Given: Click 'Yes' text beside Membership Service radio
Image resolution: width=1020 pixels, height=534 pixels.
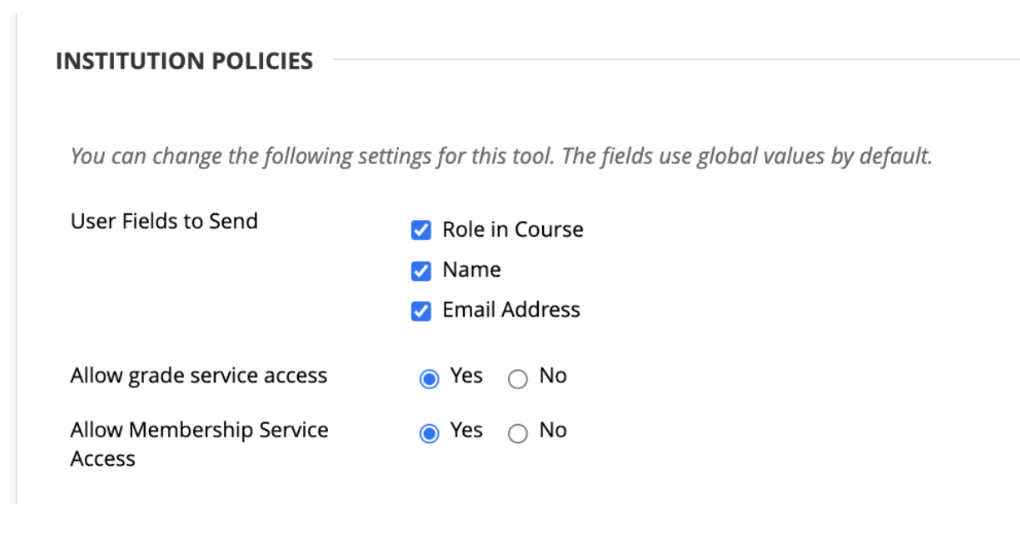Looking at the screenshot, I should [466, 430].
